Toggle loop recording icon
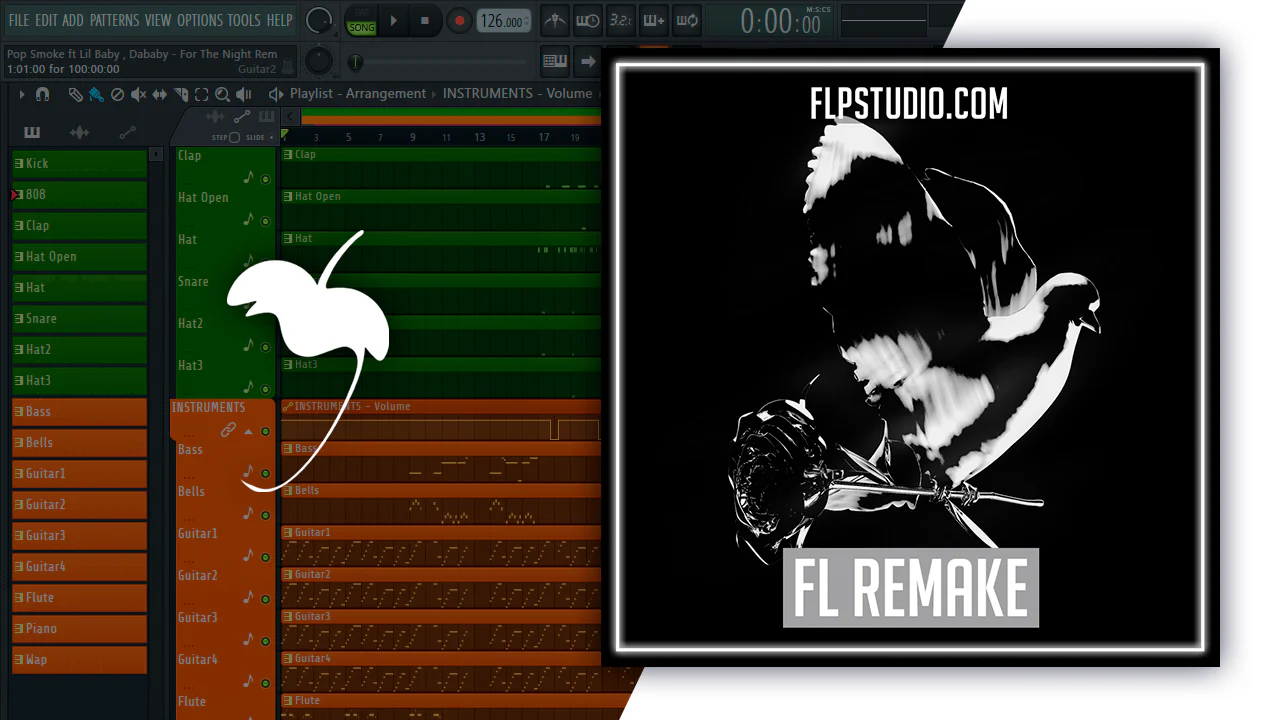 (686, 20)
